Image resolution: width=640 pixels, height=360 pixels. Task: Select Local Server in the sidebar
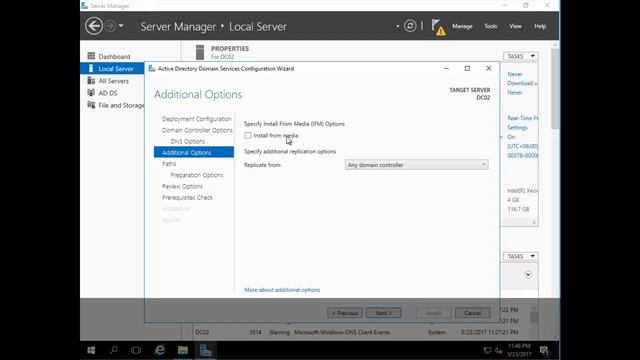pyautogui.click(x=112, y=69)
